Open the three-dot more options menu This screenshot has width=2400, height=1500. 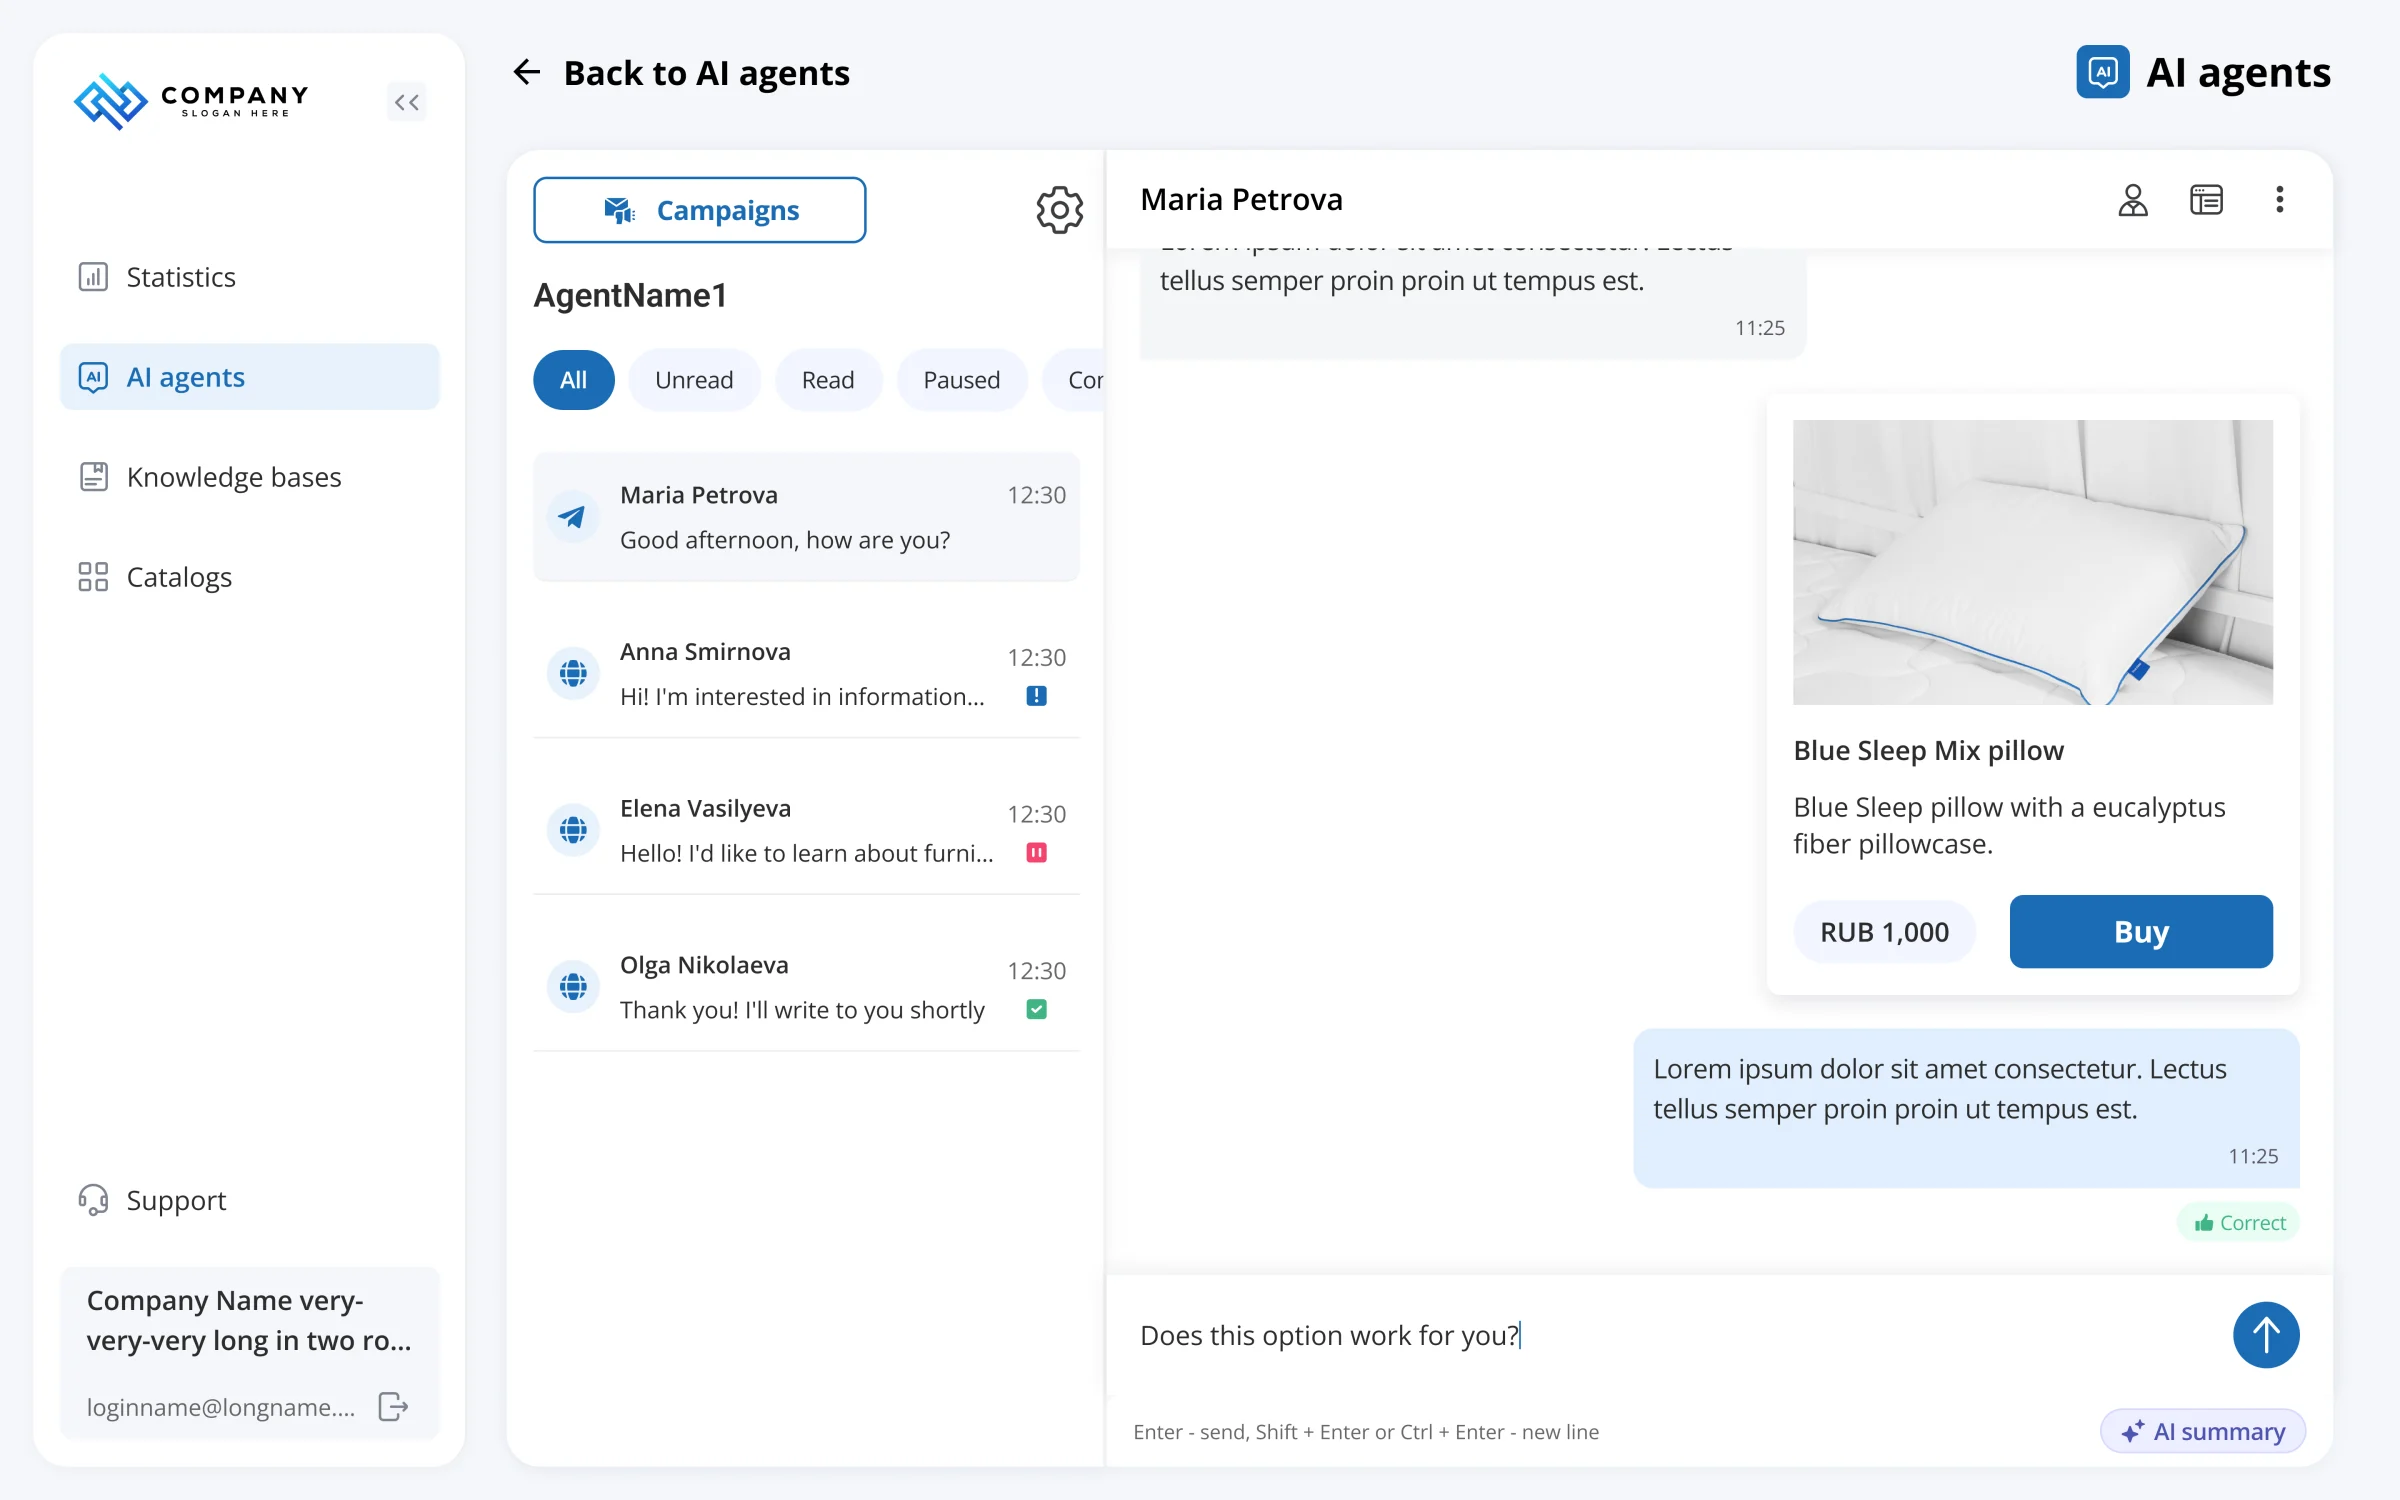[2279, 200]
